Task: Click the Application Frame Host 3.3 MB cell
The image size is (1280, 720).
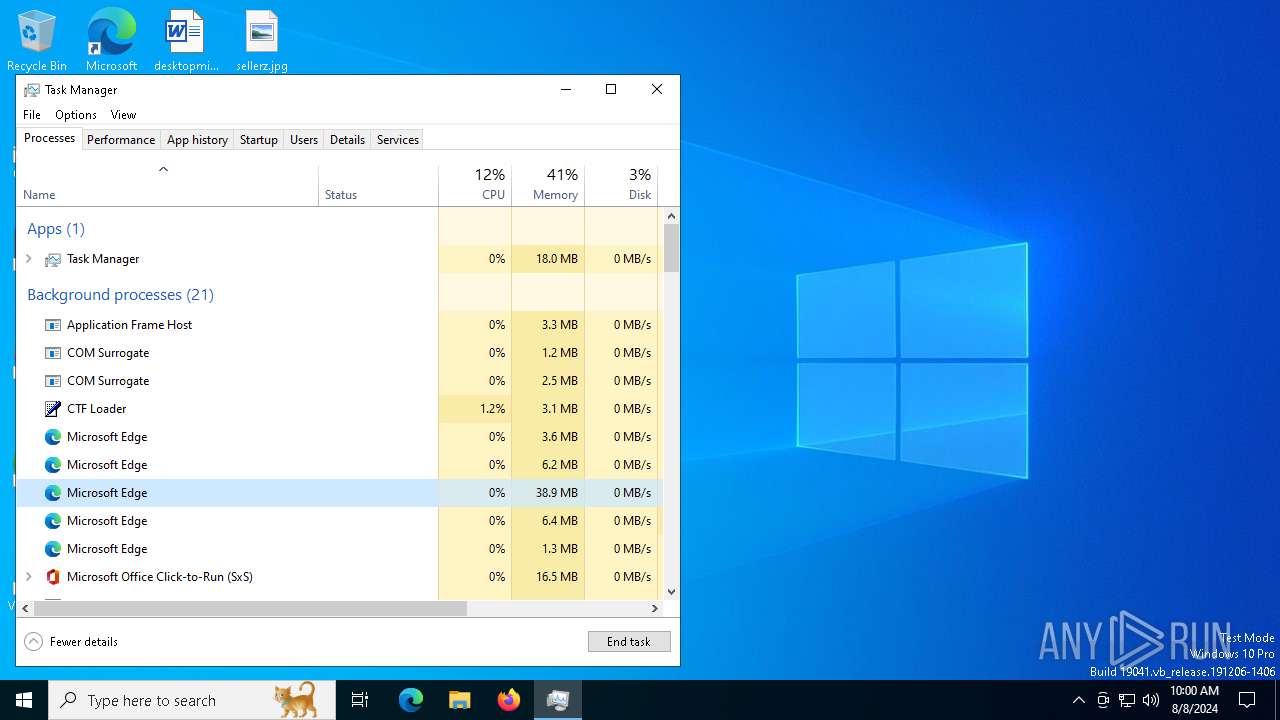Action: (548, 325)
